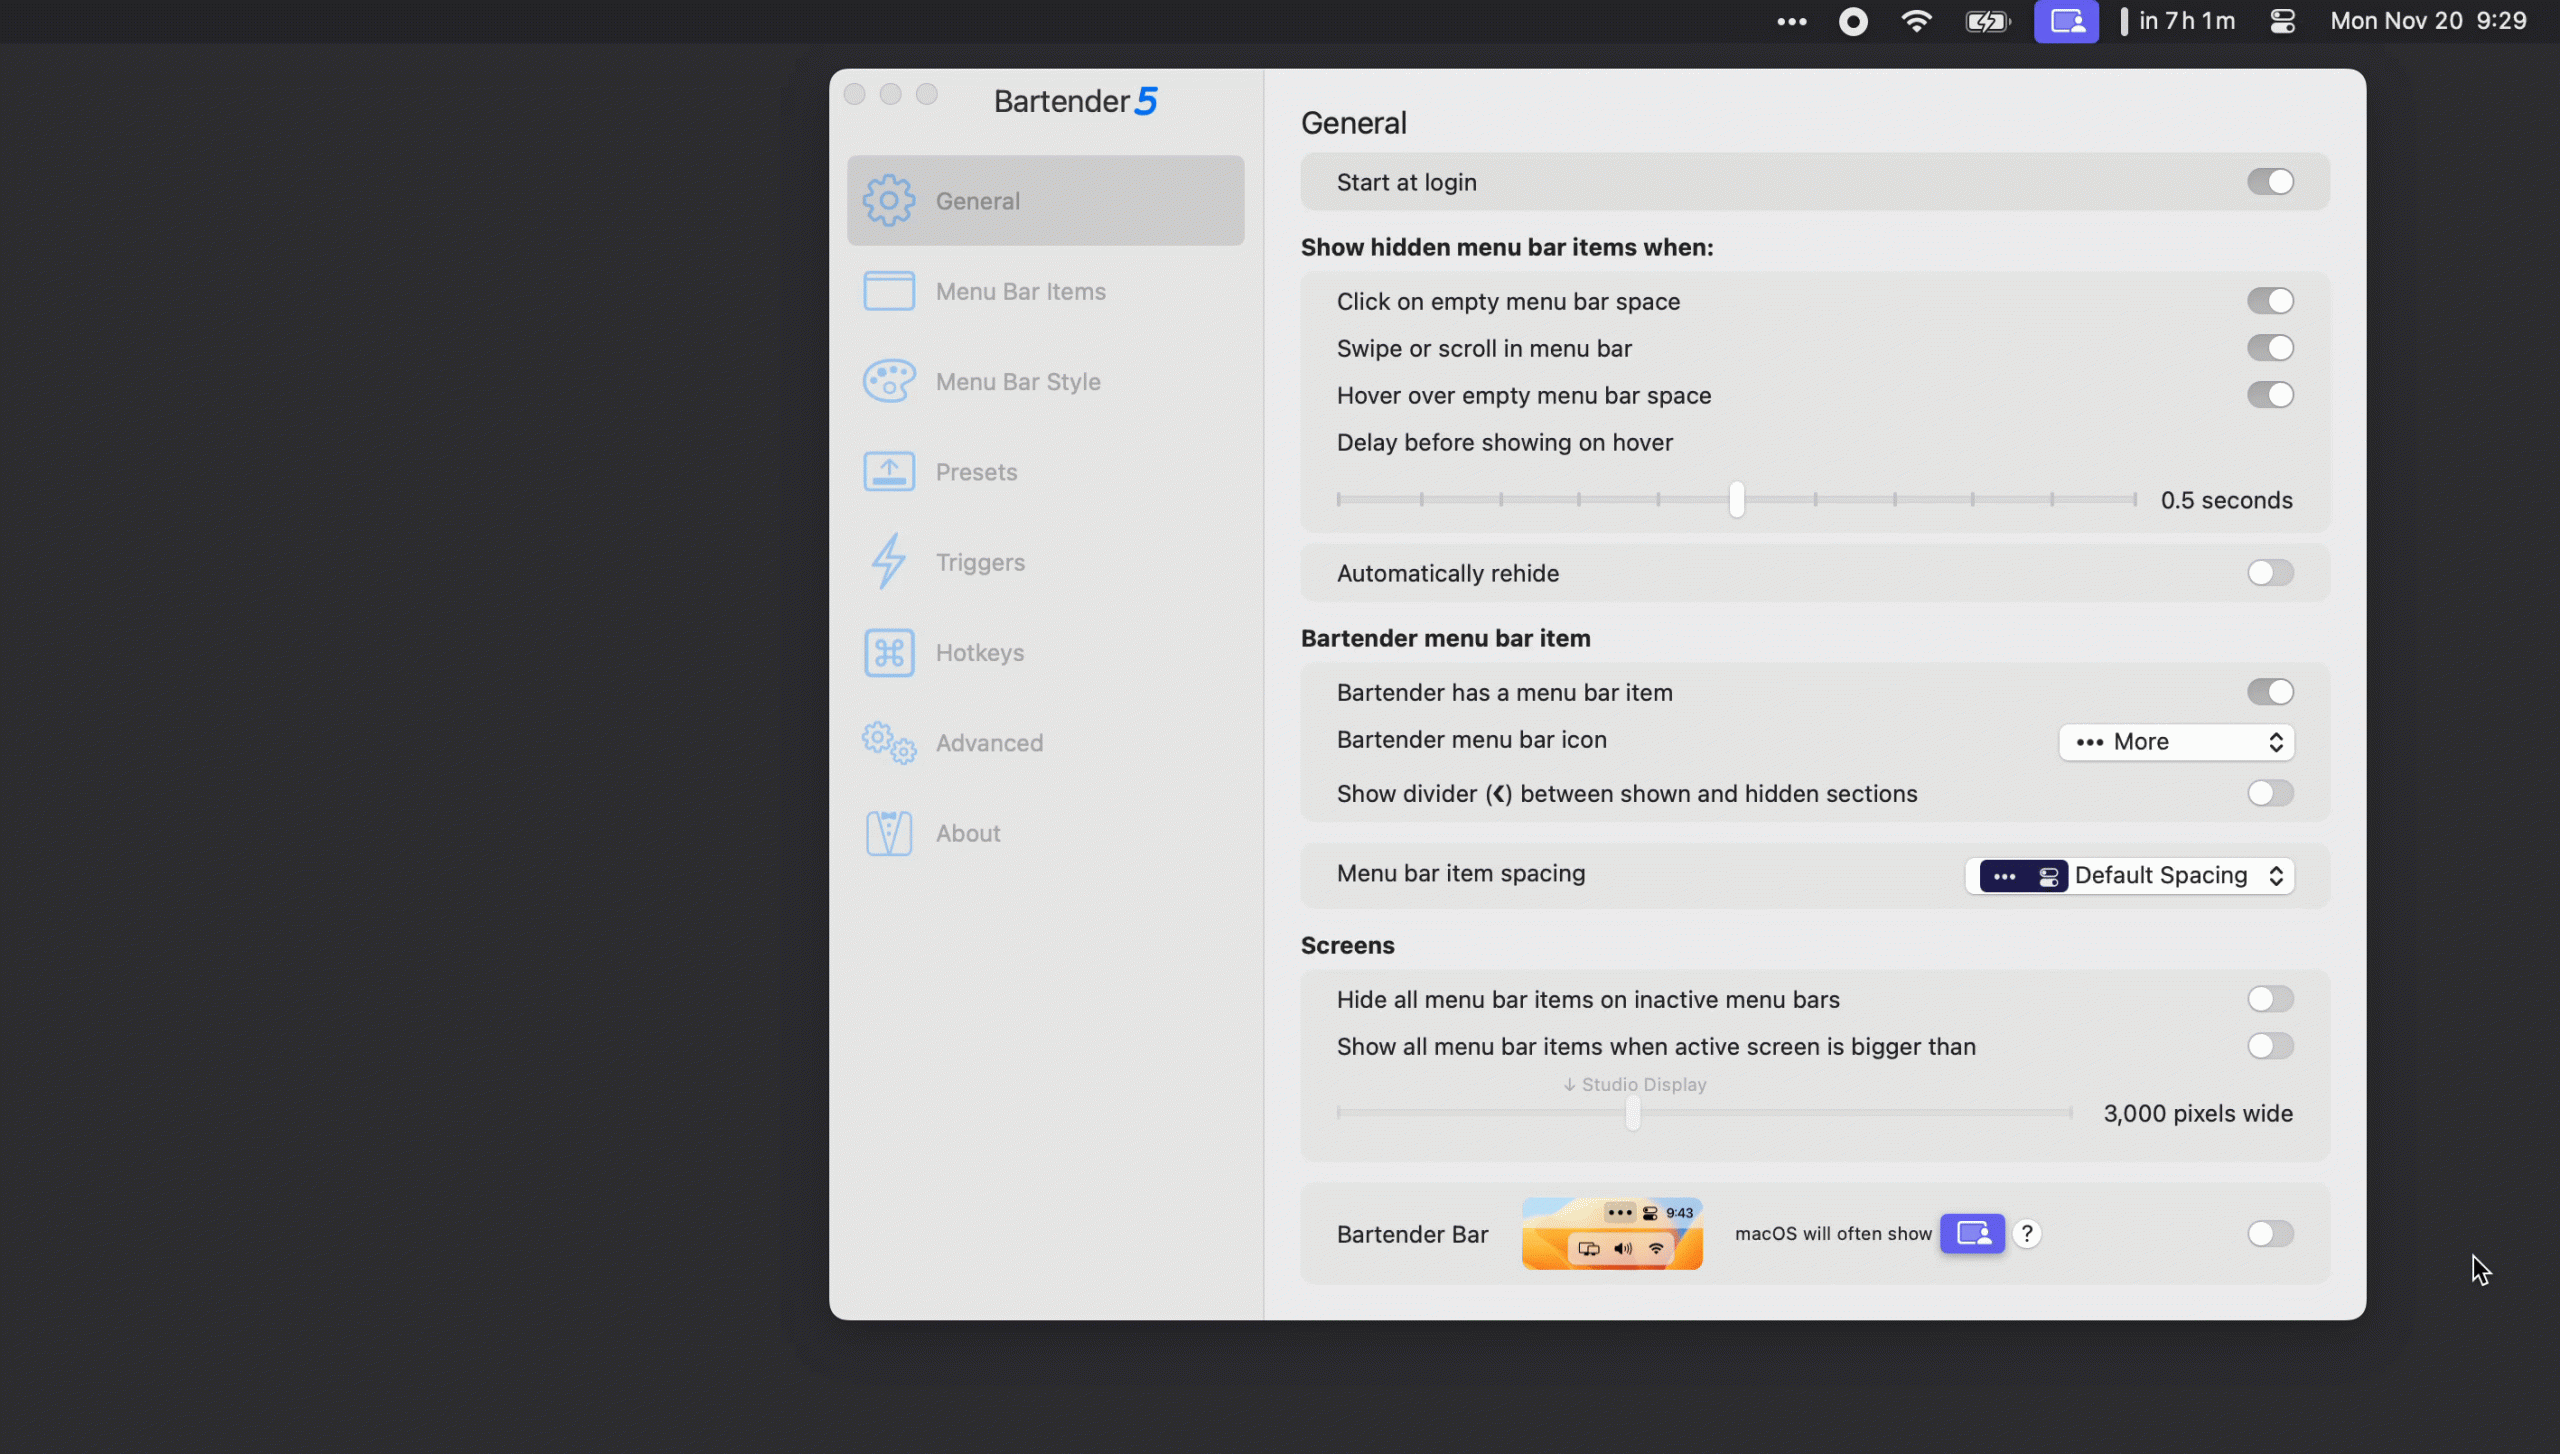This screenshot has height=1454, width=2560.
Task: Open Bartender menu bar icon dropdown
Action: coord(2176,741)
